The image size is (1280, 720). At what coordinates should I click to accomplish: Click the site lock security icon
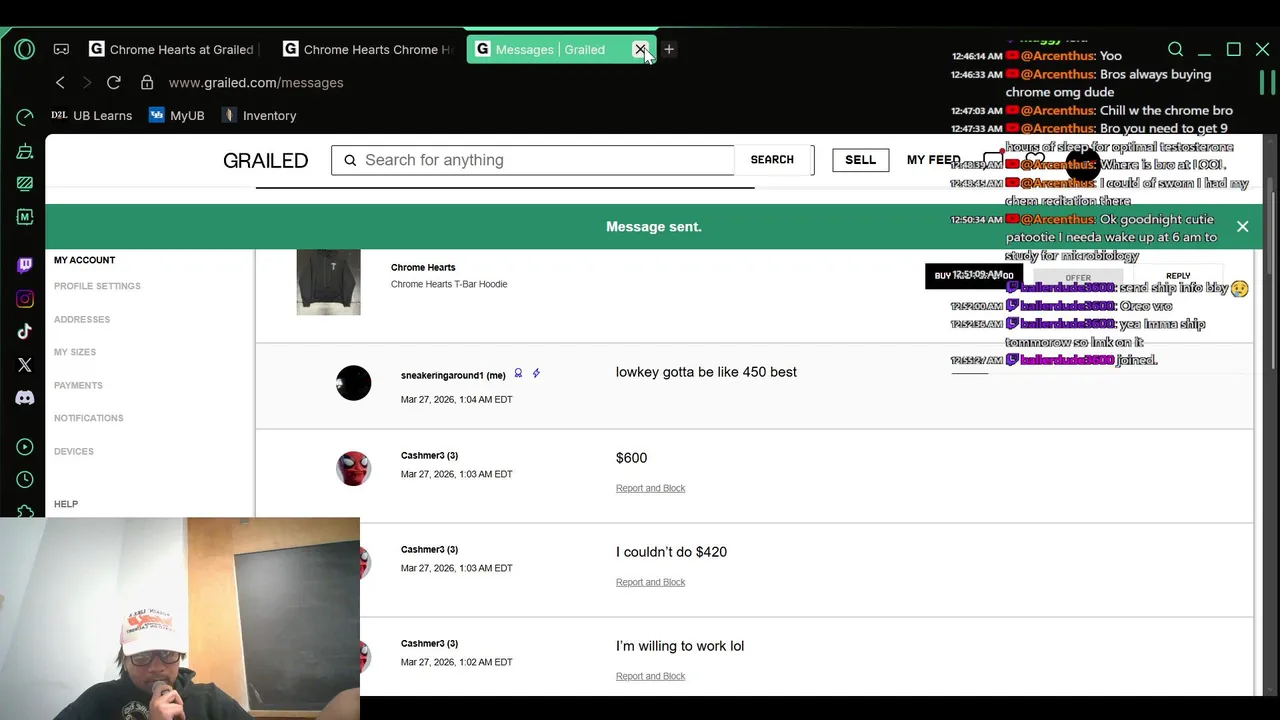pos(147,83)
